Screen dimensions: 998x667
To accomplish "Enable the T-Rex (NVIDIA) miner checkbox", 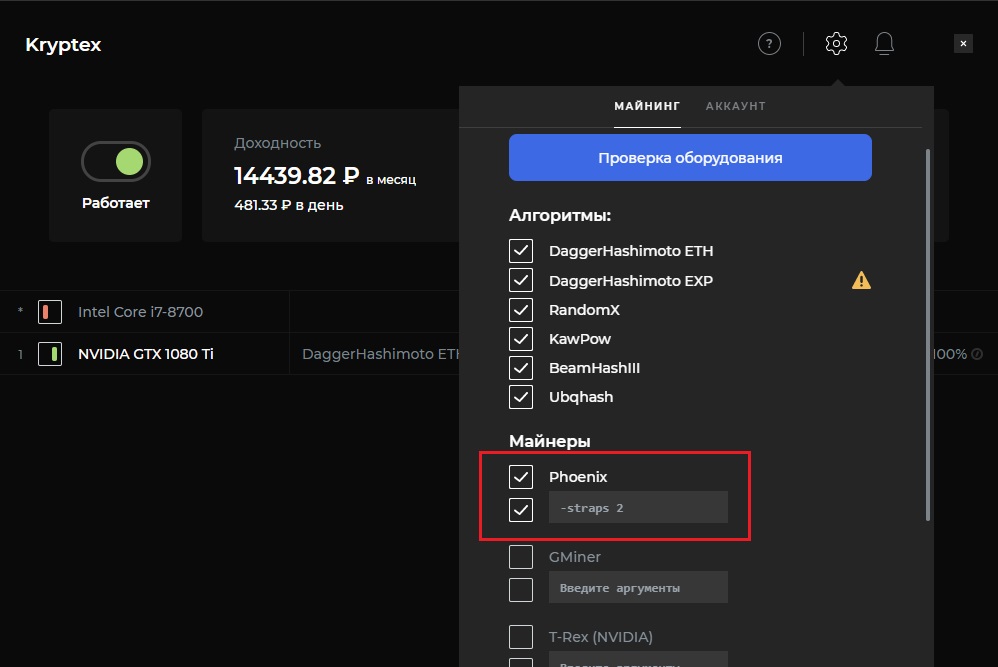I will pos(521,637).
